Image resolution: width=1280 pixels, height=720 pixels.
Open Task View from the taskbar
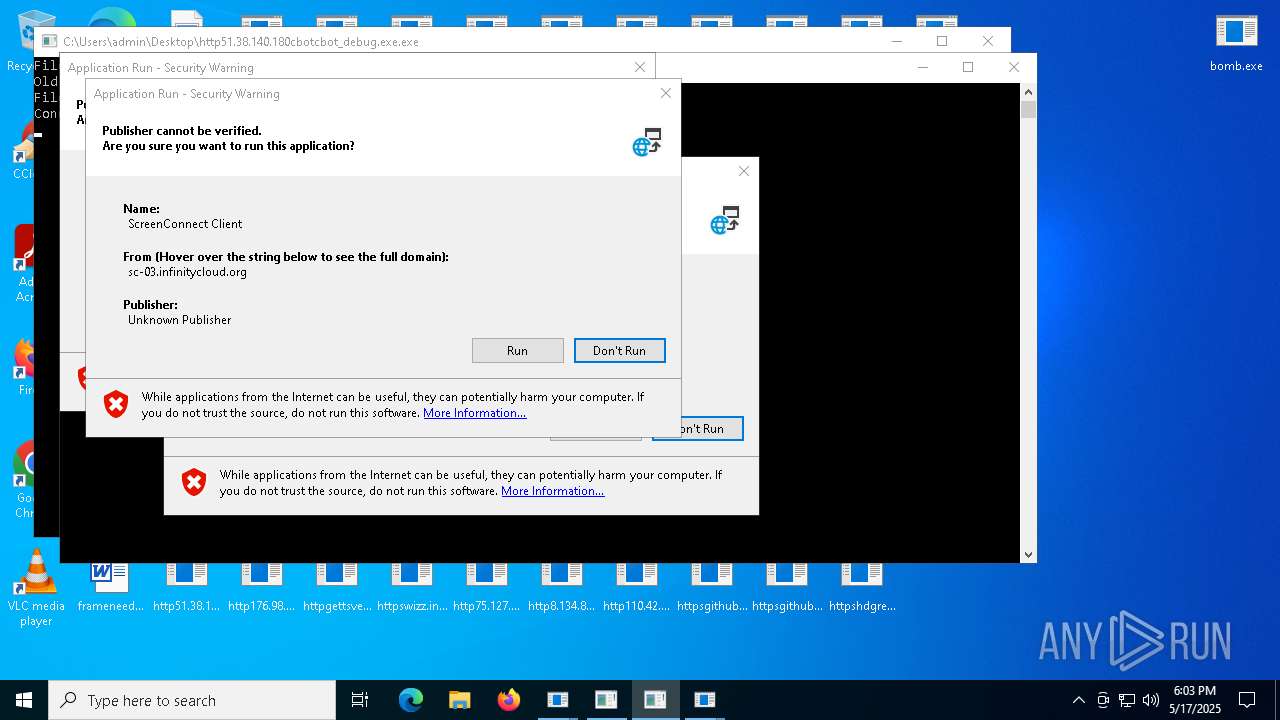360,700
